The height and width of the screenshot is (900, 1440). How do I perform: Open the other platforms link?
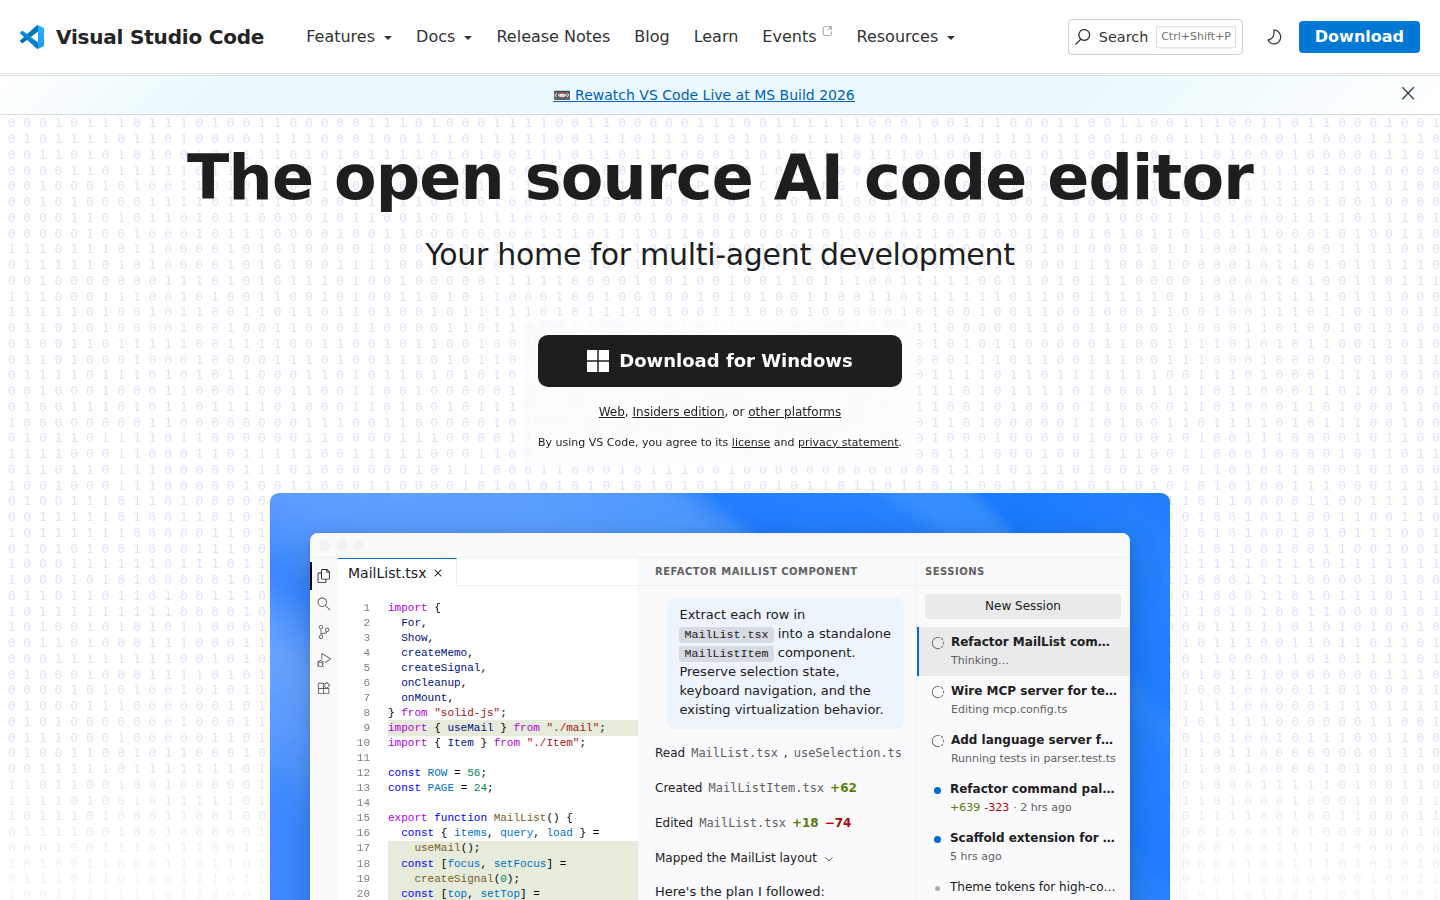(795, 412)
